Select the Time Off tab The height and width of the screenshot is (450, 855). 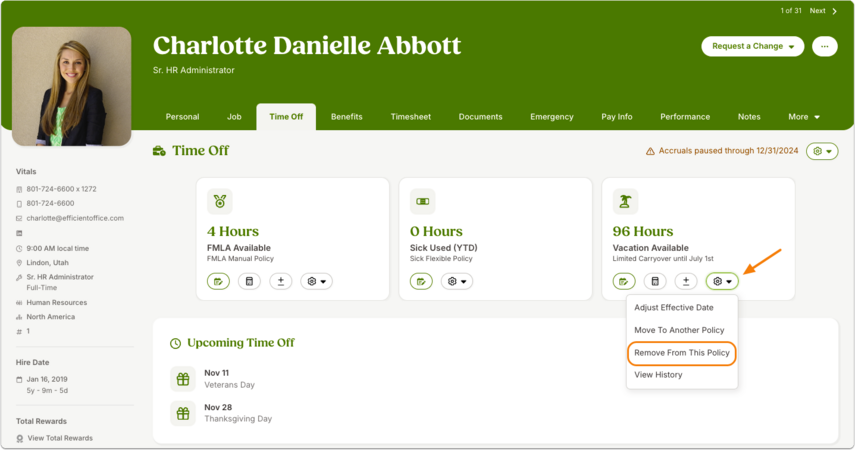pos(286,117)
